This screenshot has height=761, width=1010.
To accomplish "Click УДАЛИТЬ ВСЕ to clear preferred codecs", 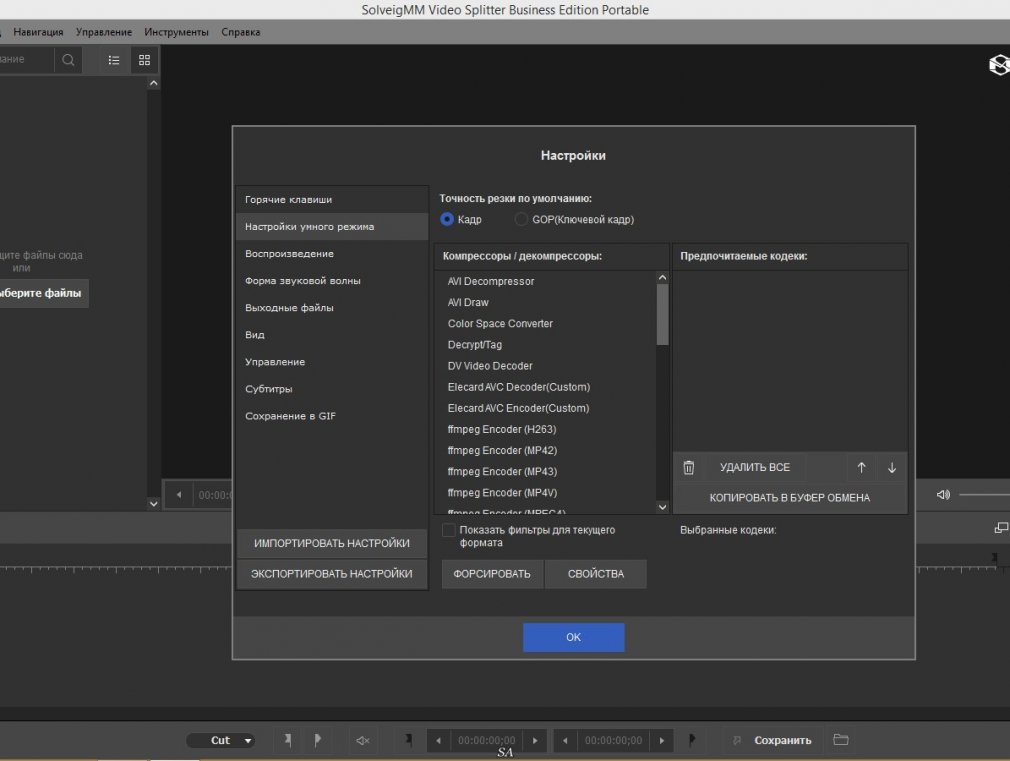I will [x=754, y=467].
